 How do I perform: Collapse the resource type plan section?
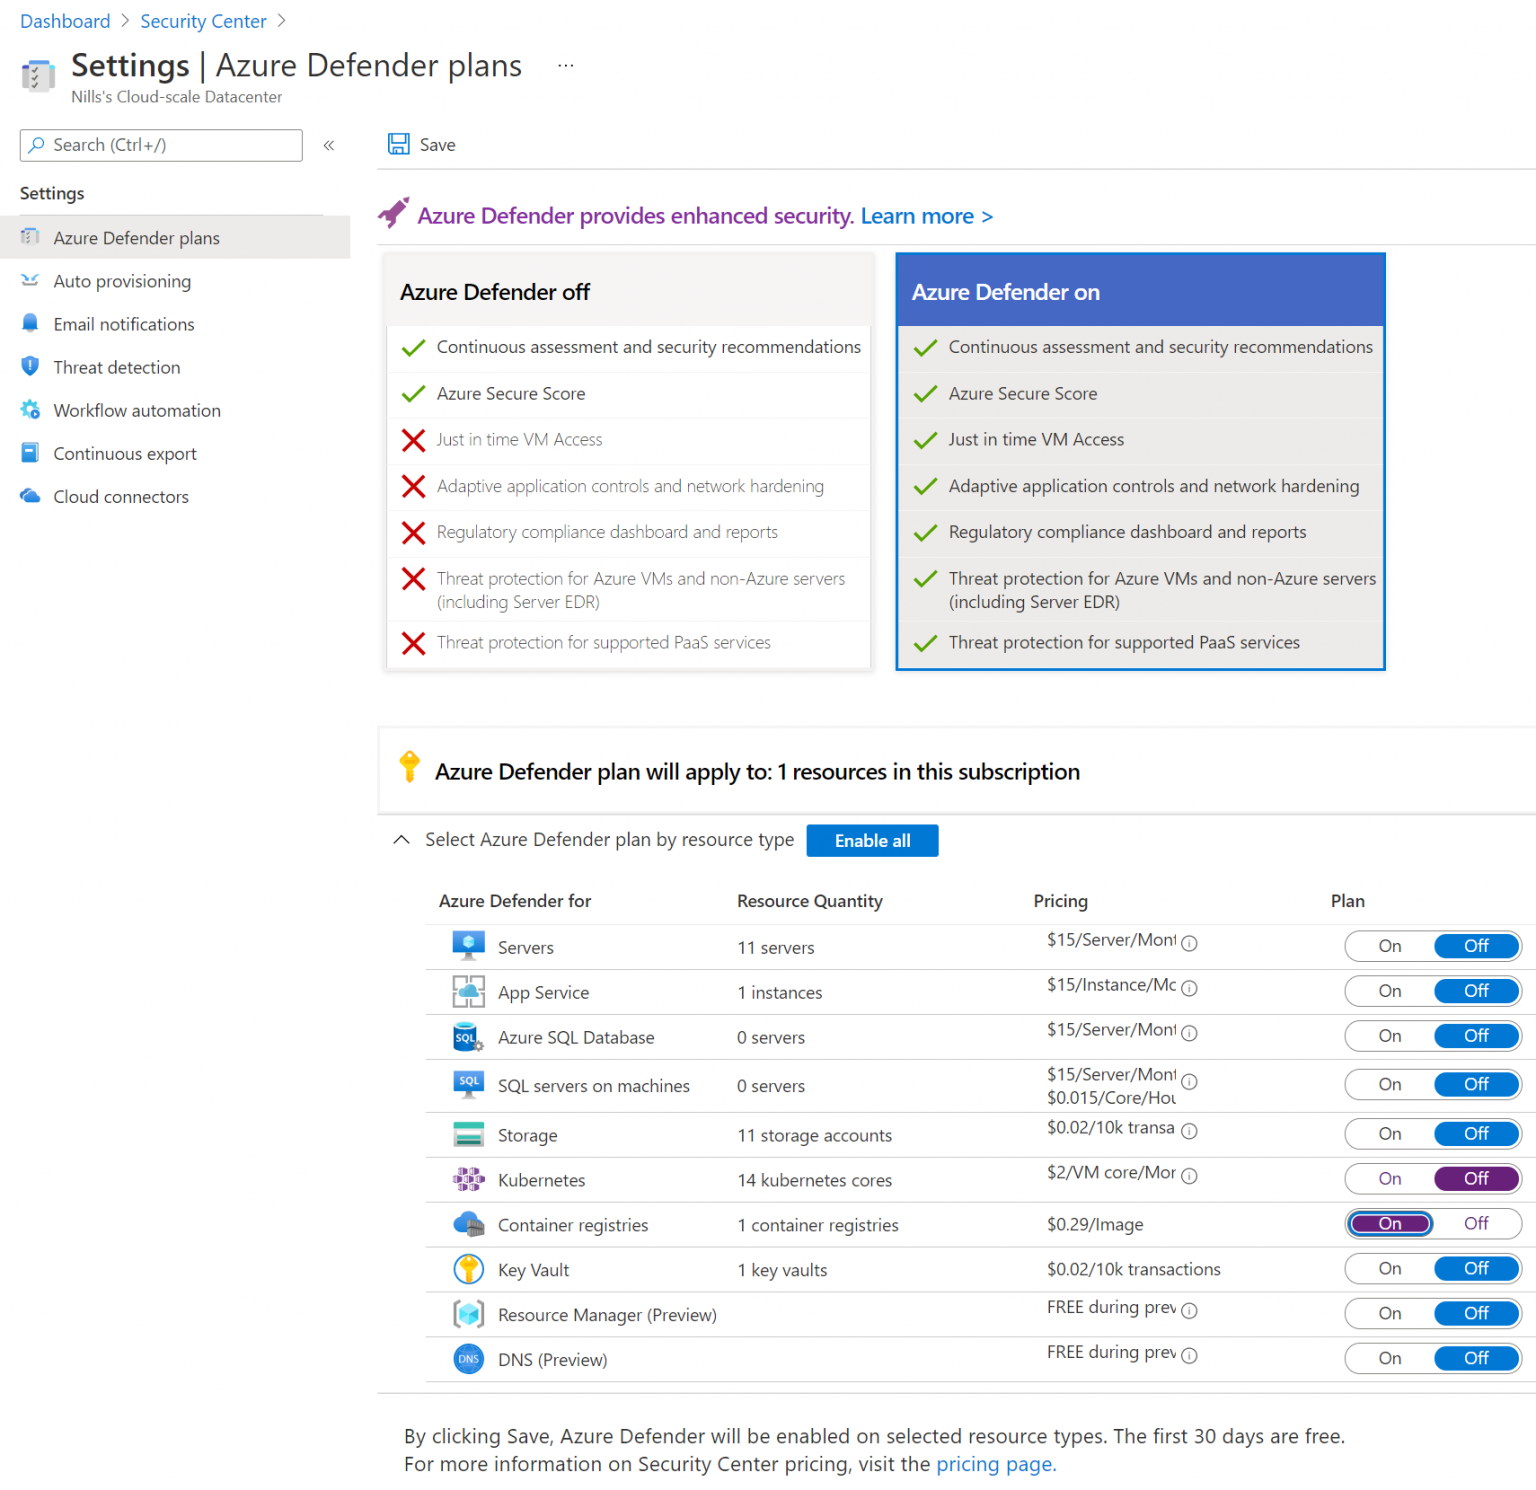(x=401, y=840)
